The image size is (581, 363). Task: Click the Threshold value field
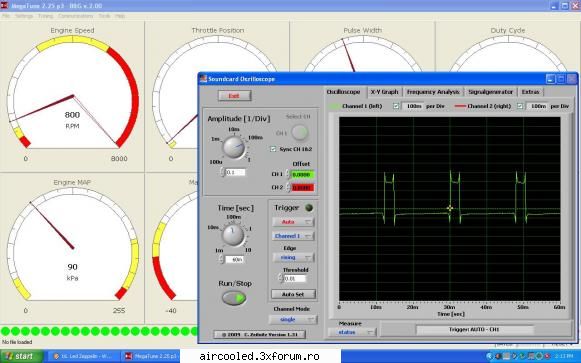[295, 279]
